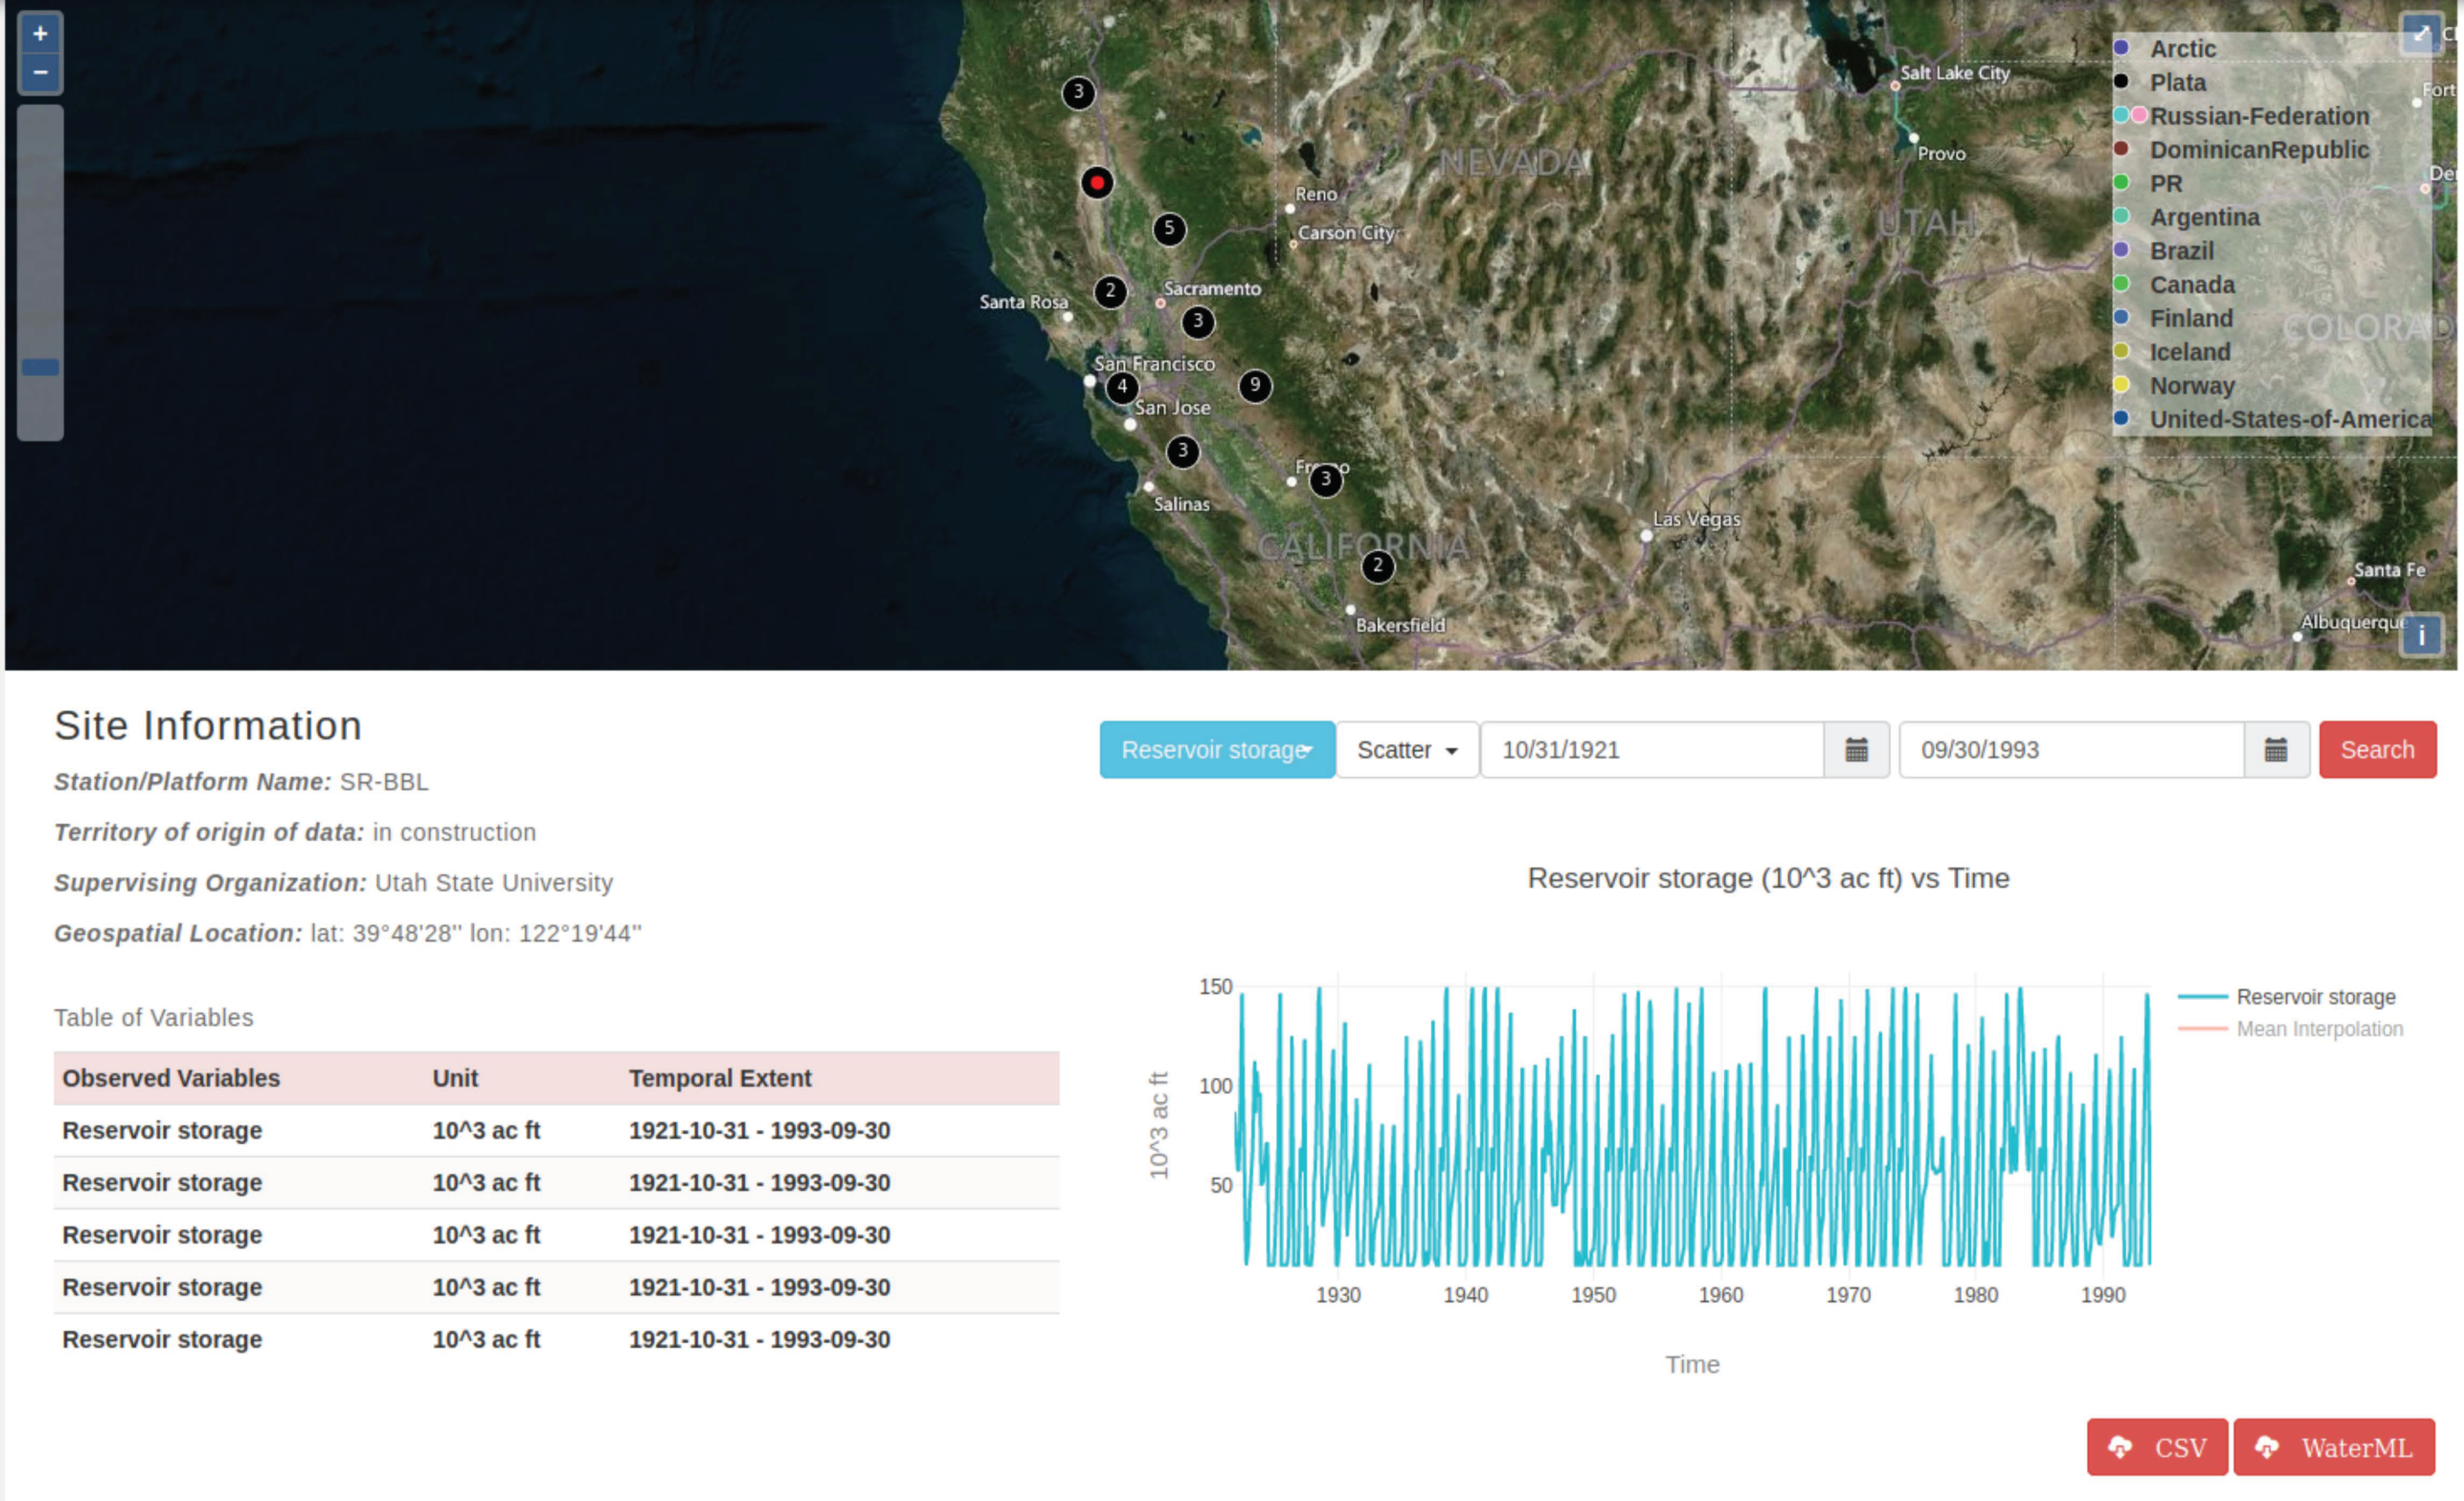
Task: Toggle Reservoir storage trace in chart legend
Action: tap(2315, 997)
